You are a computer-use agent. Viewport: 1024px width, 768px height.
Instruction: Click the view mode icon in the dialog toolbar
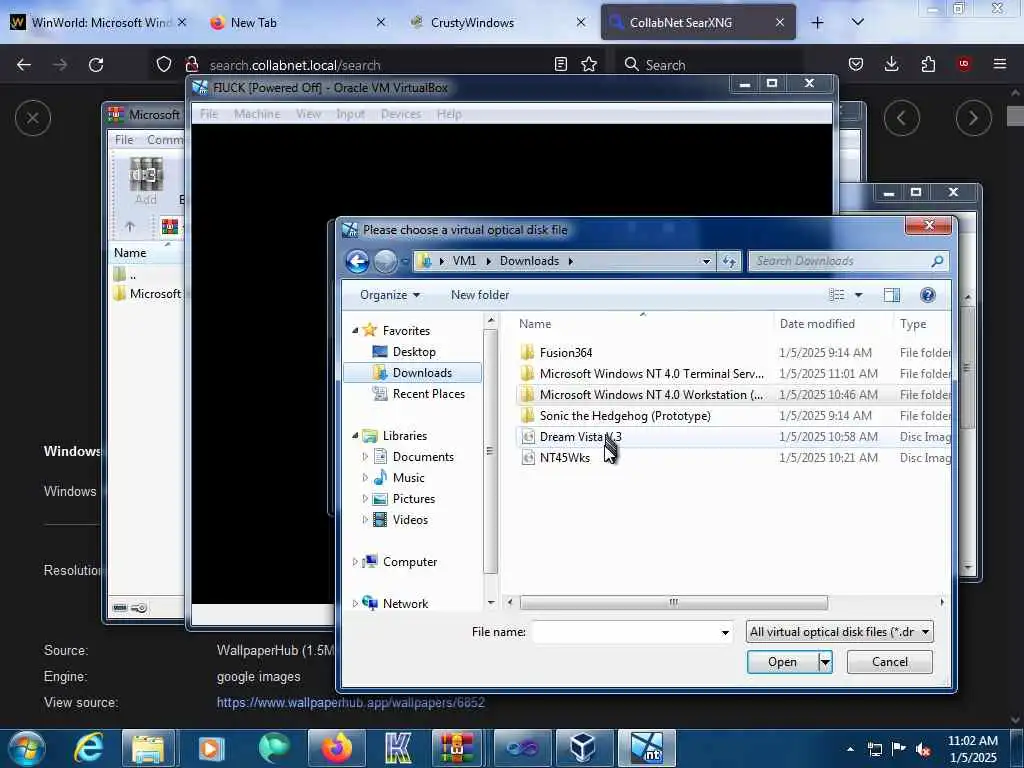[x=837, y=295]
